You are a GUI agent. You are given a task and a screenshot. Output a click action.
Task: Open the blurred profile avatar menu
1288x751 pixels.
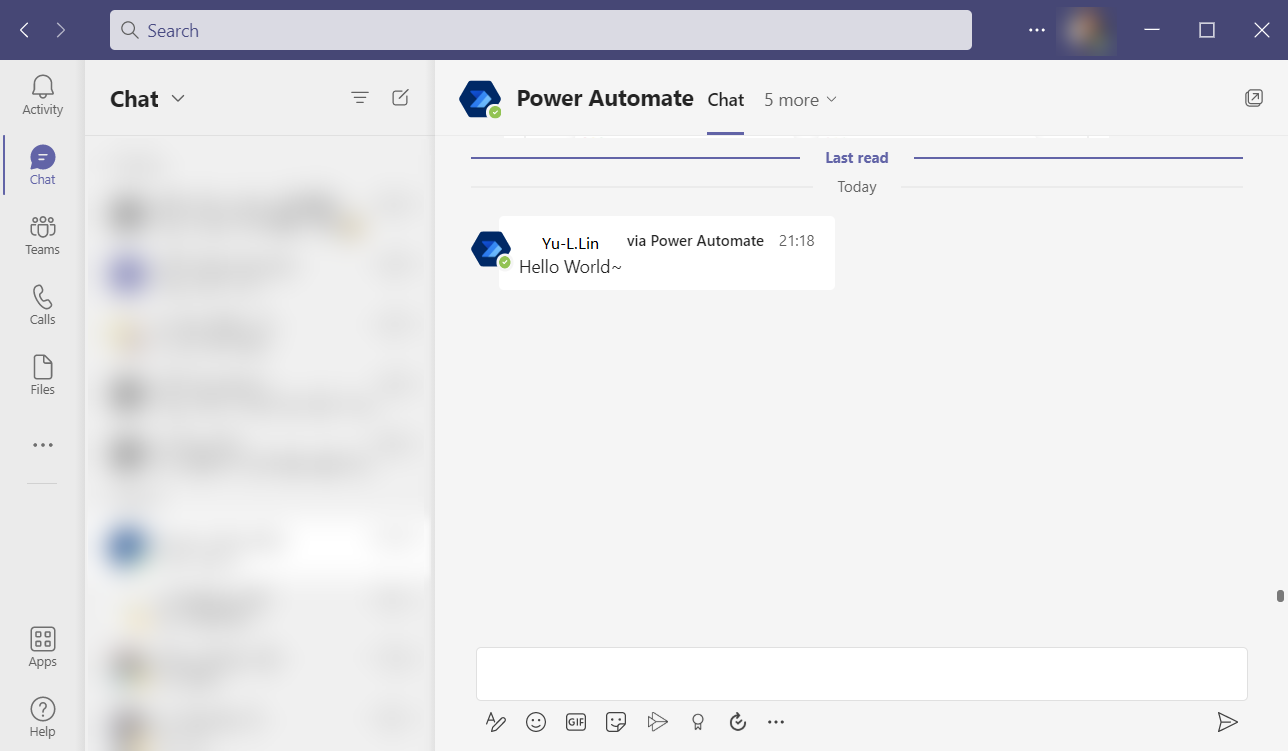pos(1088,30)
